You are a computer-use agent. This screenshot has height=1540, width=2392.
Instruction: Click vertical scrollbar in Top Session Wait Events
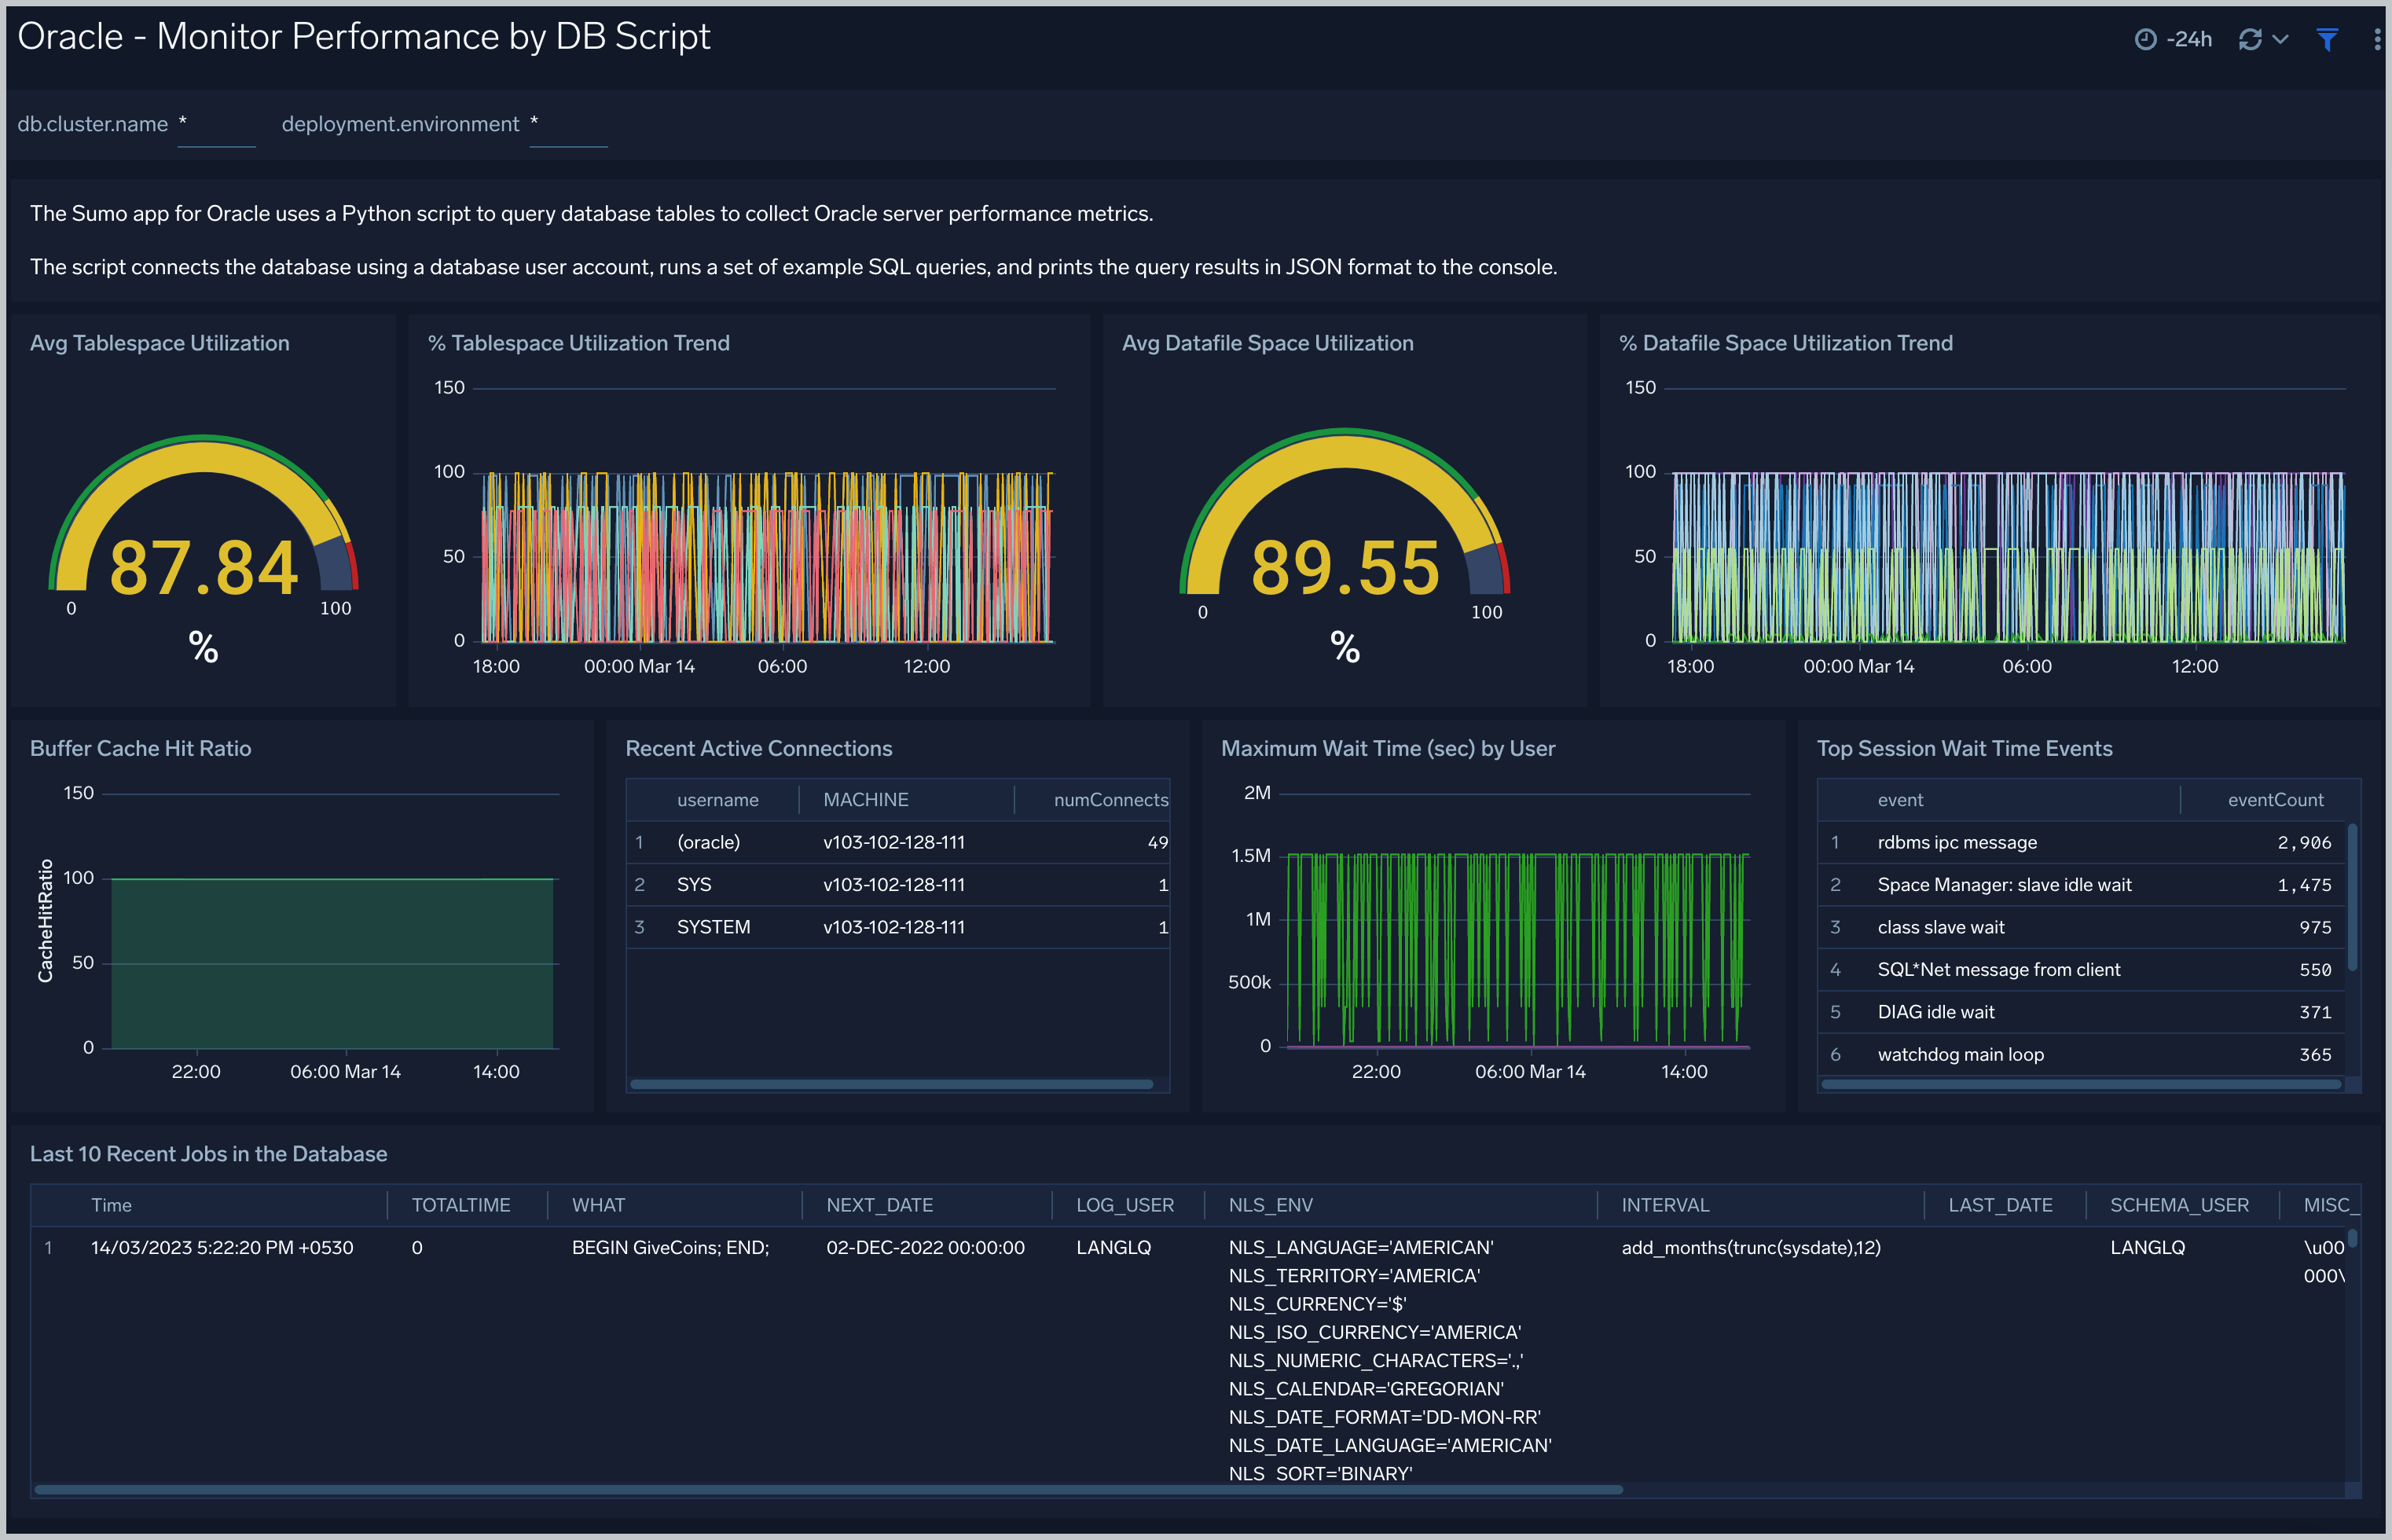[x=2353, y=897]
